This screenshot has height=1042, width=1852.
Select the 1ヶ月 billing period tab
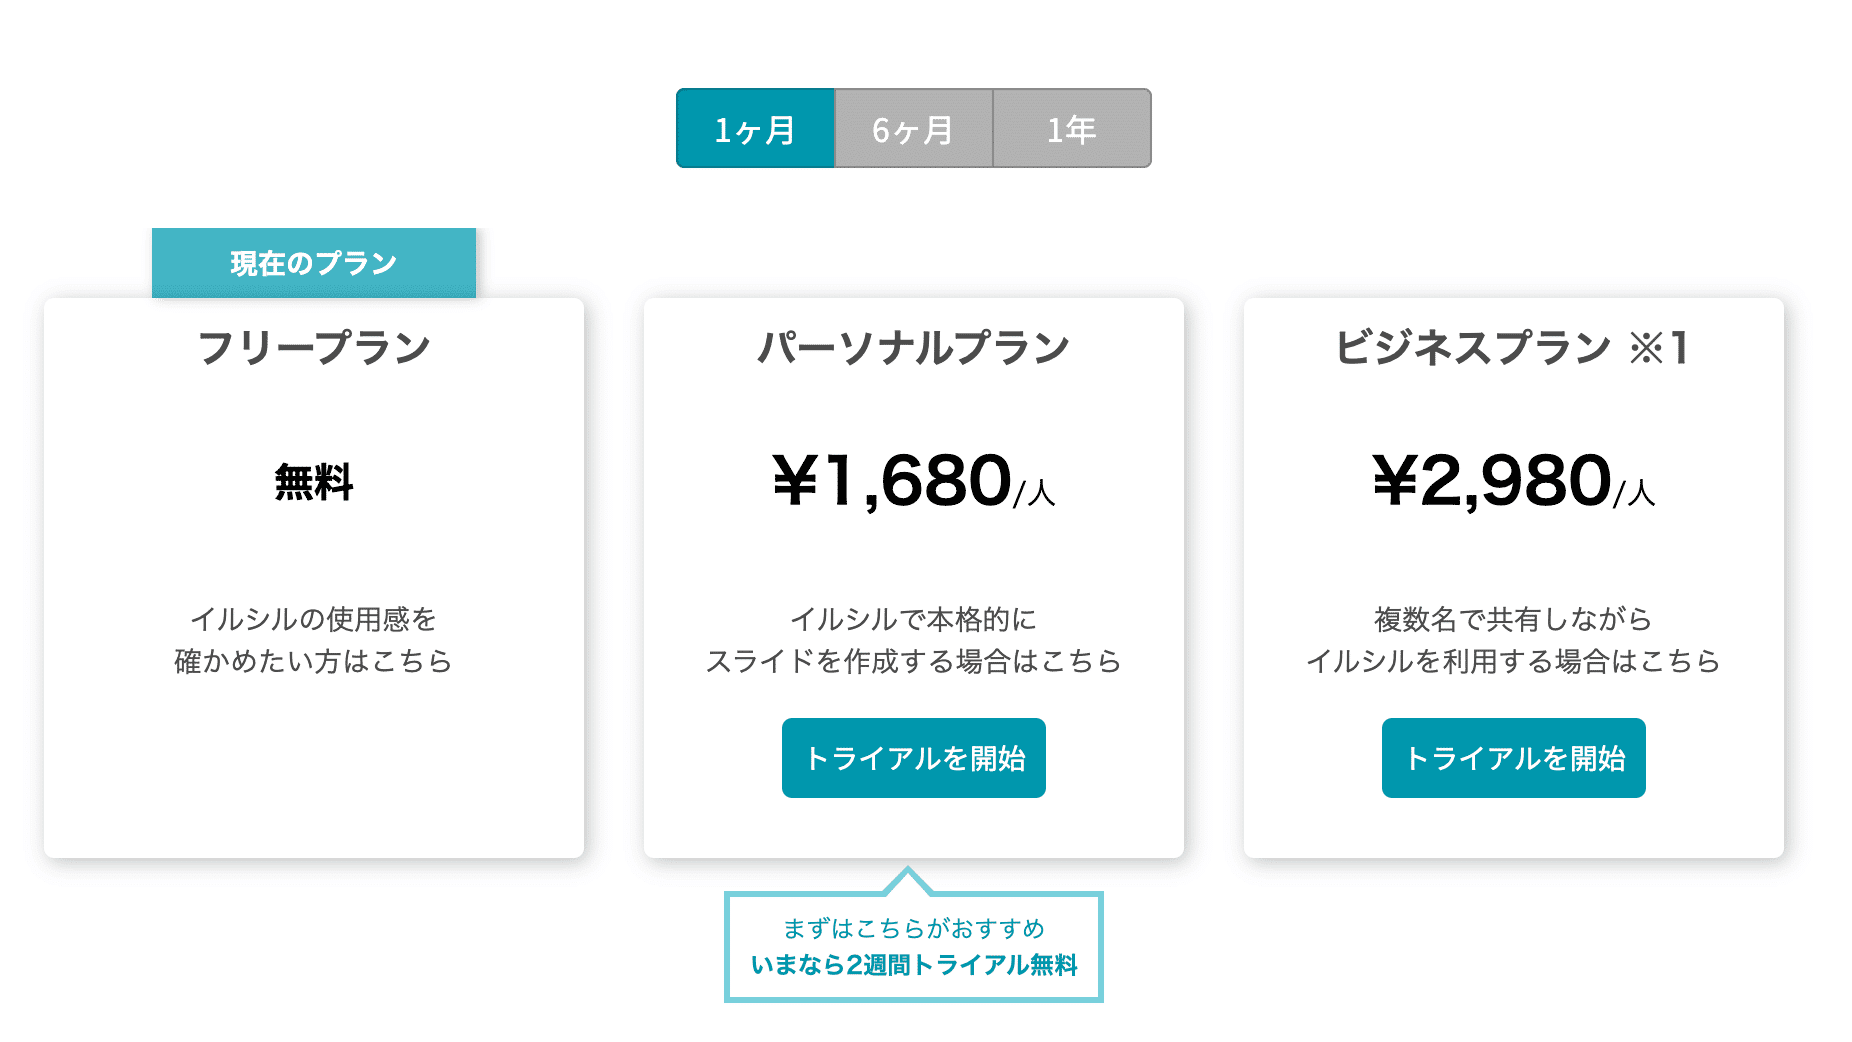pyautogui.click(x=755, y=129)
